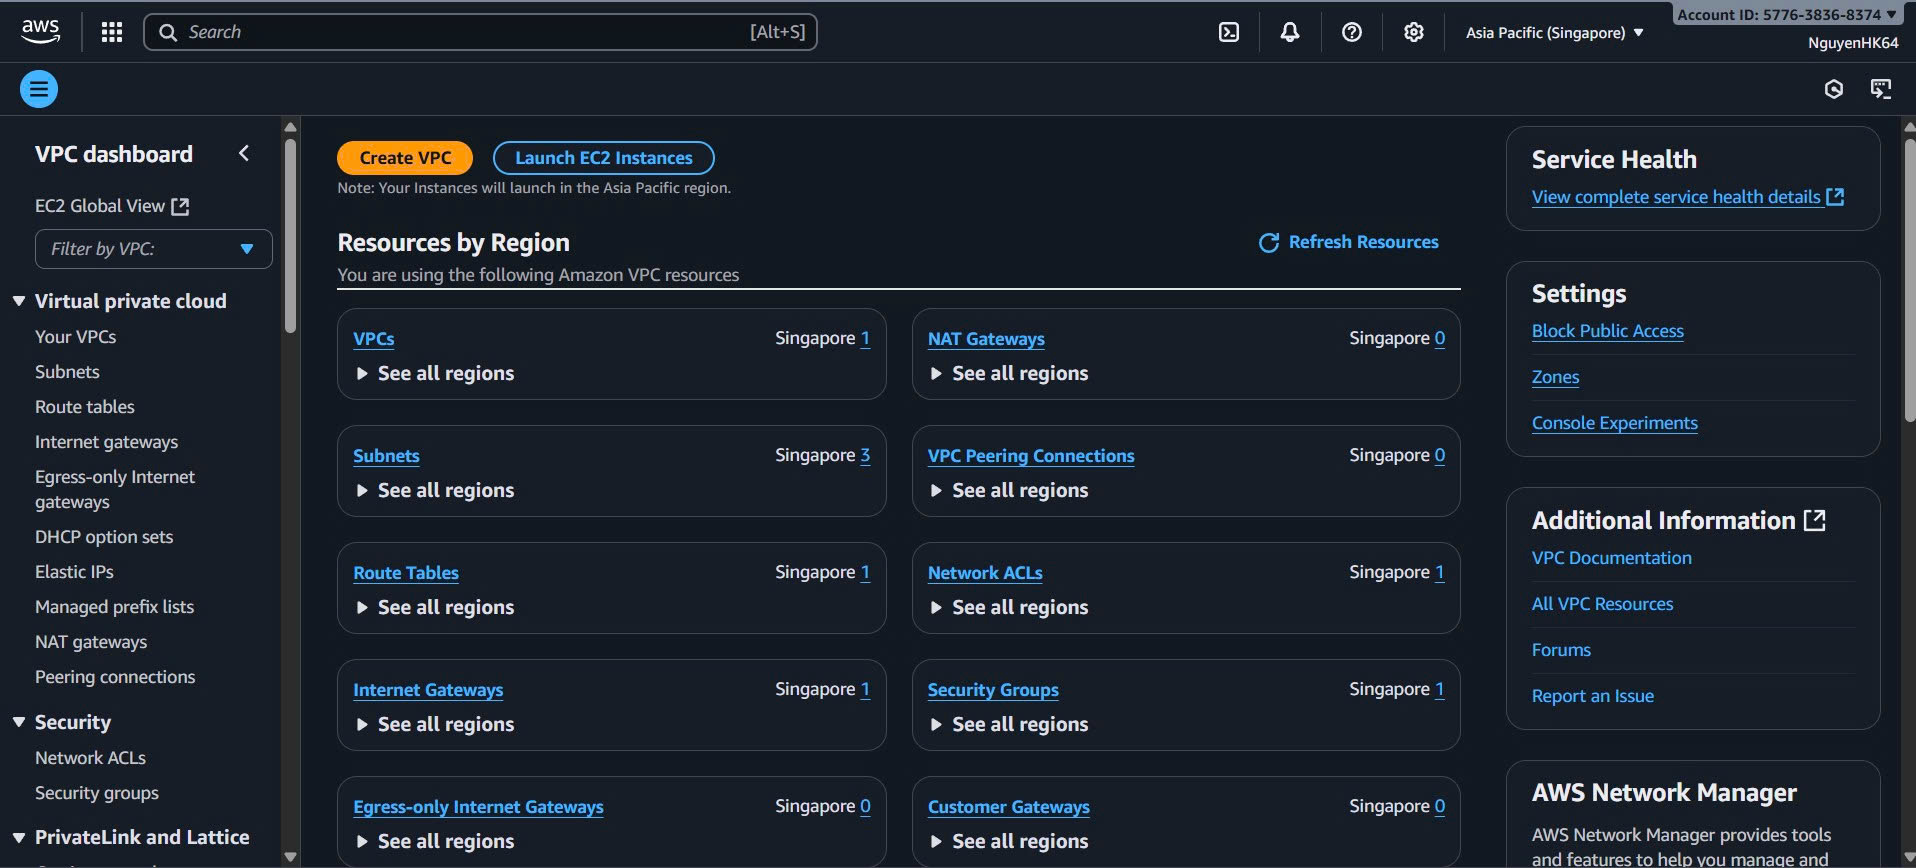Screen dimensions: 1916x868
Task: Open the Account ID dropdown menu
Action: (x=1787, y=14)
